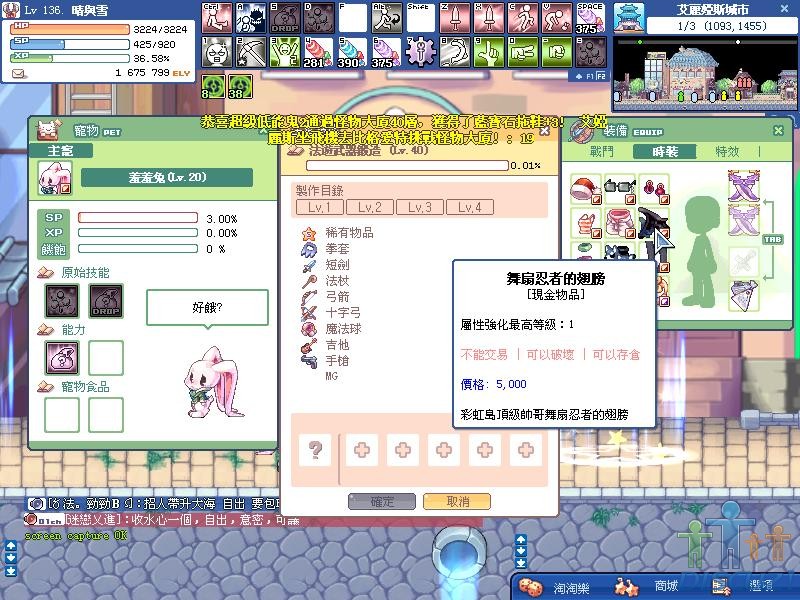
Task: Click the first empty 寵物食品 slot
Action: coord(60,414)
